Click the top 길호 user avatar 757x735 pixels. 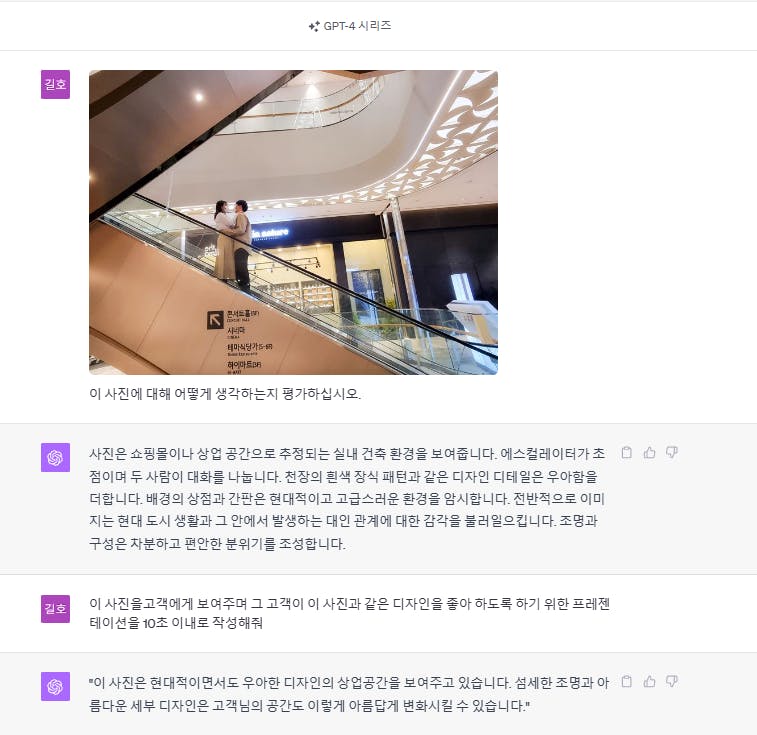[55, 85]
